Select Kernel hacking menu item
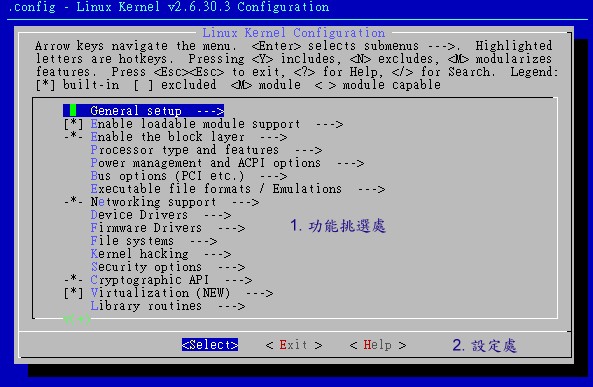Image resolution: width=593 pixels, height=387 pixels. click(139, 254)
